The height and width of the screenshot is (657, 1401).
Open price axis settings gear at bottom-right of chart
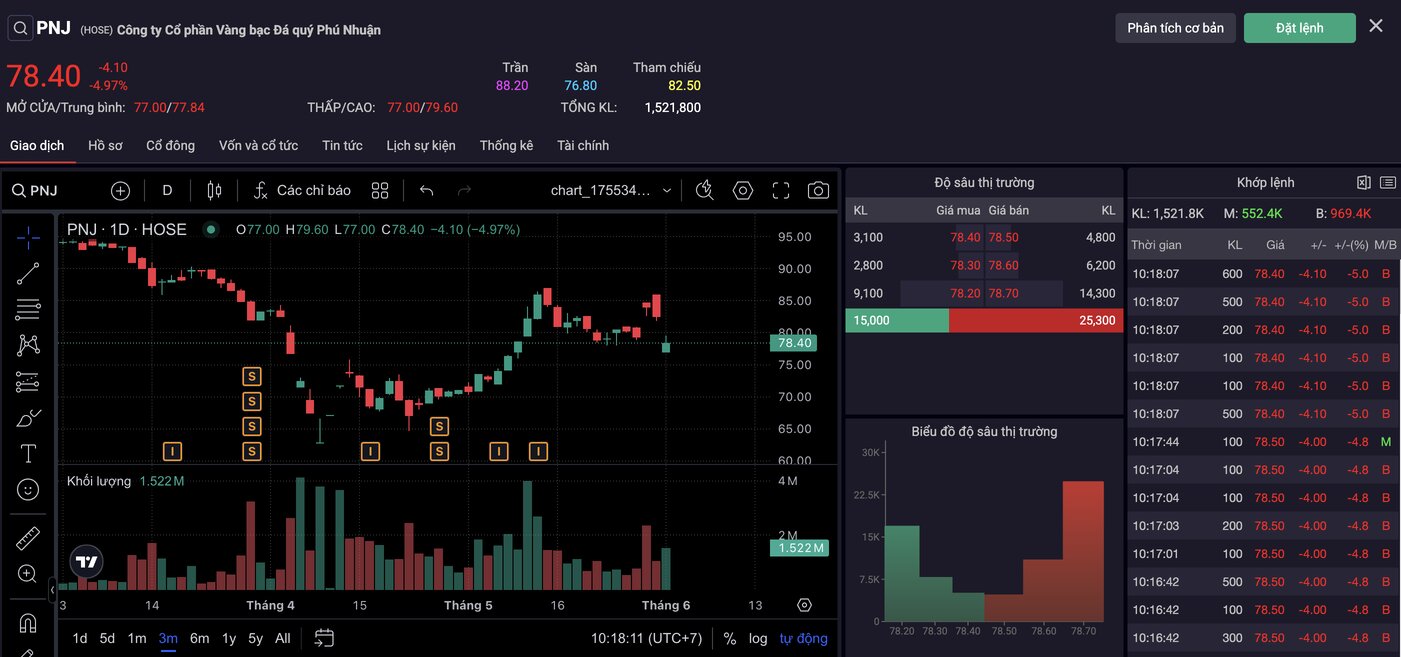tap(804, 605)
